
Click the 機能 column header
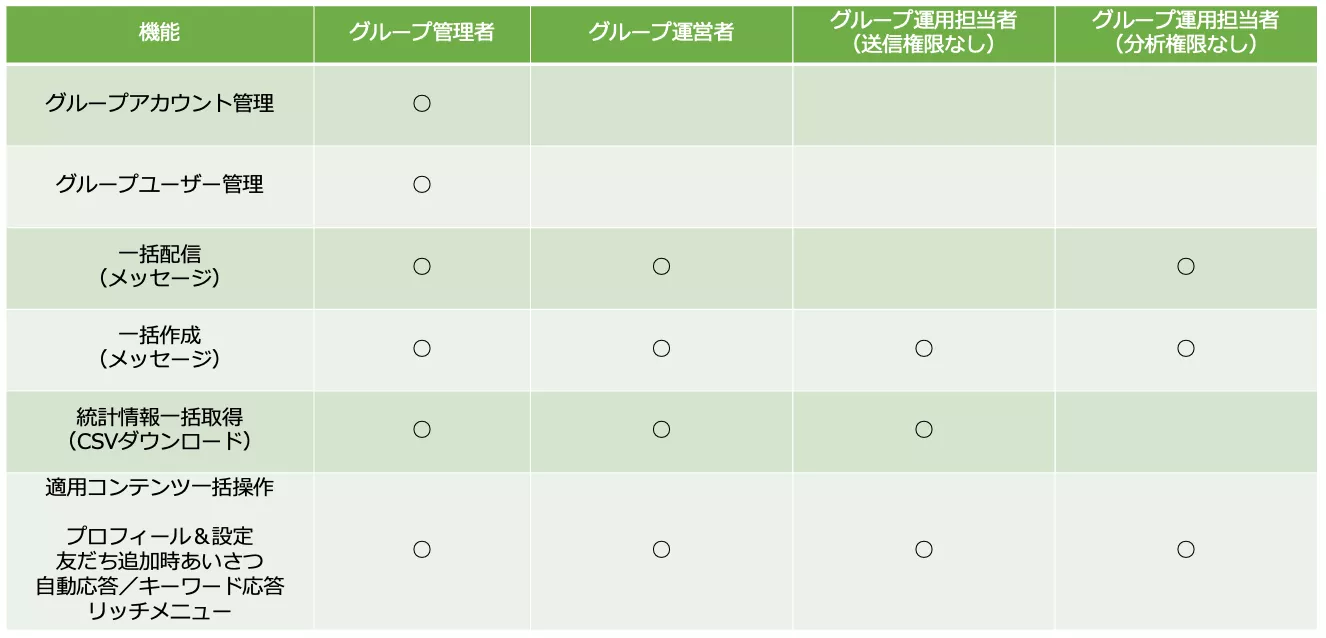pos(159,33)
